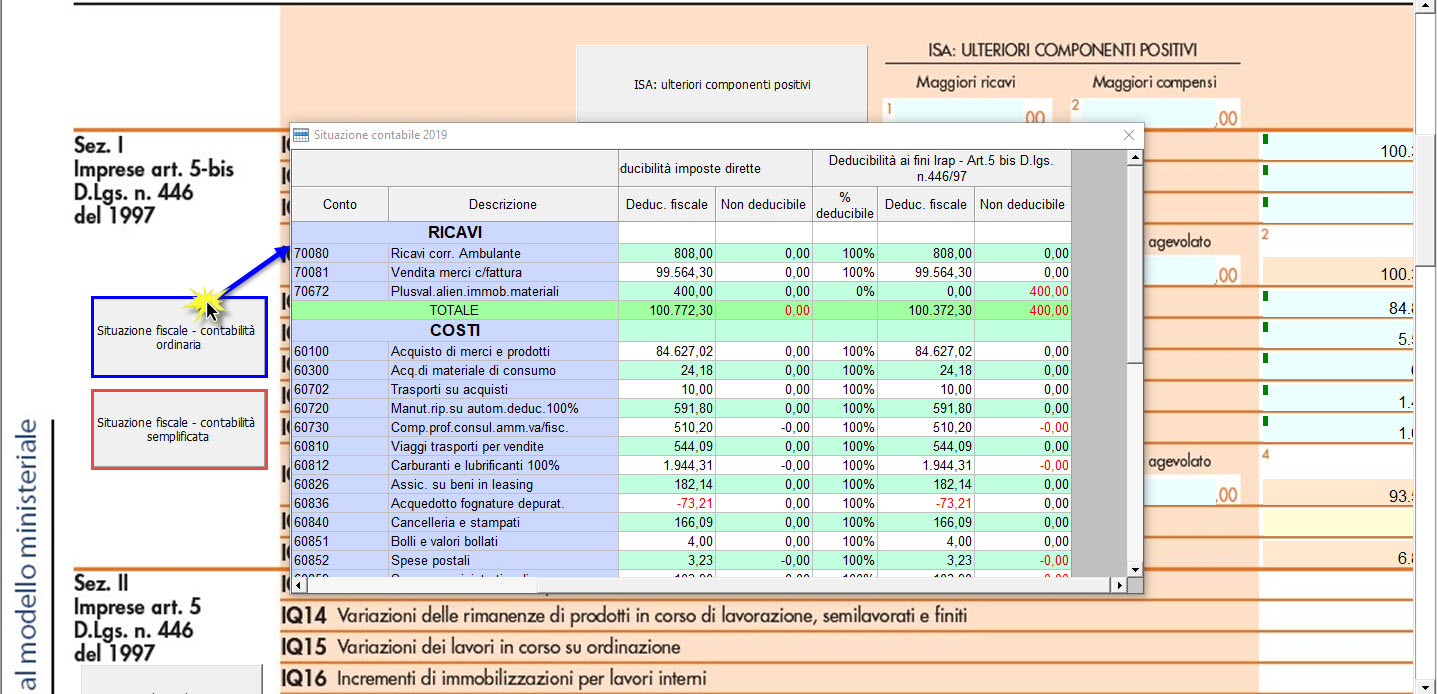This screenshot has width=1437, height=694.
Task: Click the green TOTALE row label
Action: [x=455, y=311]
